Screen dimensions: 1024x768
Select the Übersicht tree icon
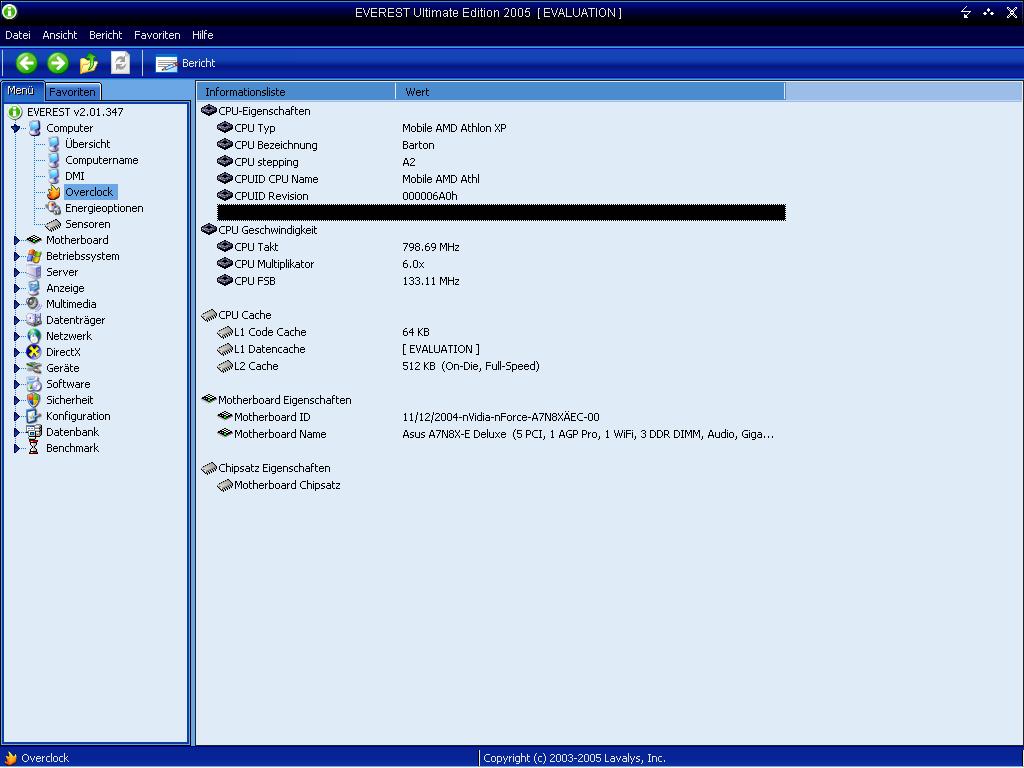coord(54,144)
